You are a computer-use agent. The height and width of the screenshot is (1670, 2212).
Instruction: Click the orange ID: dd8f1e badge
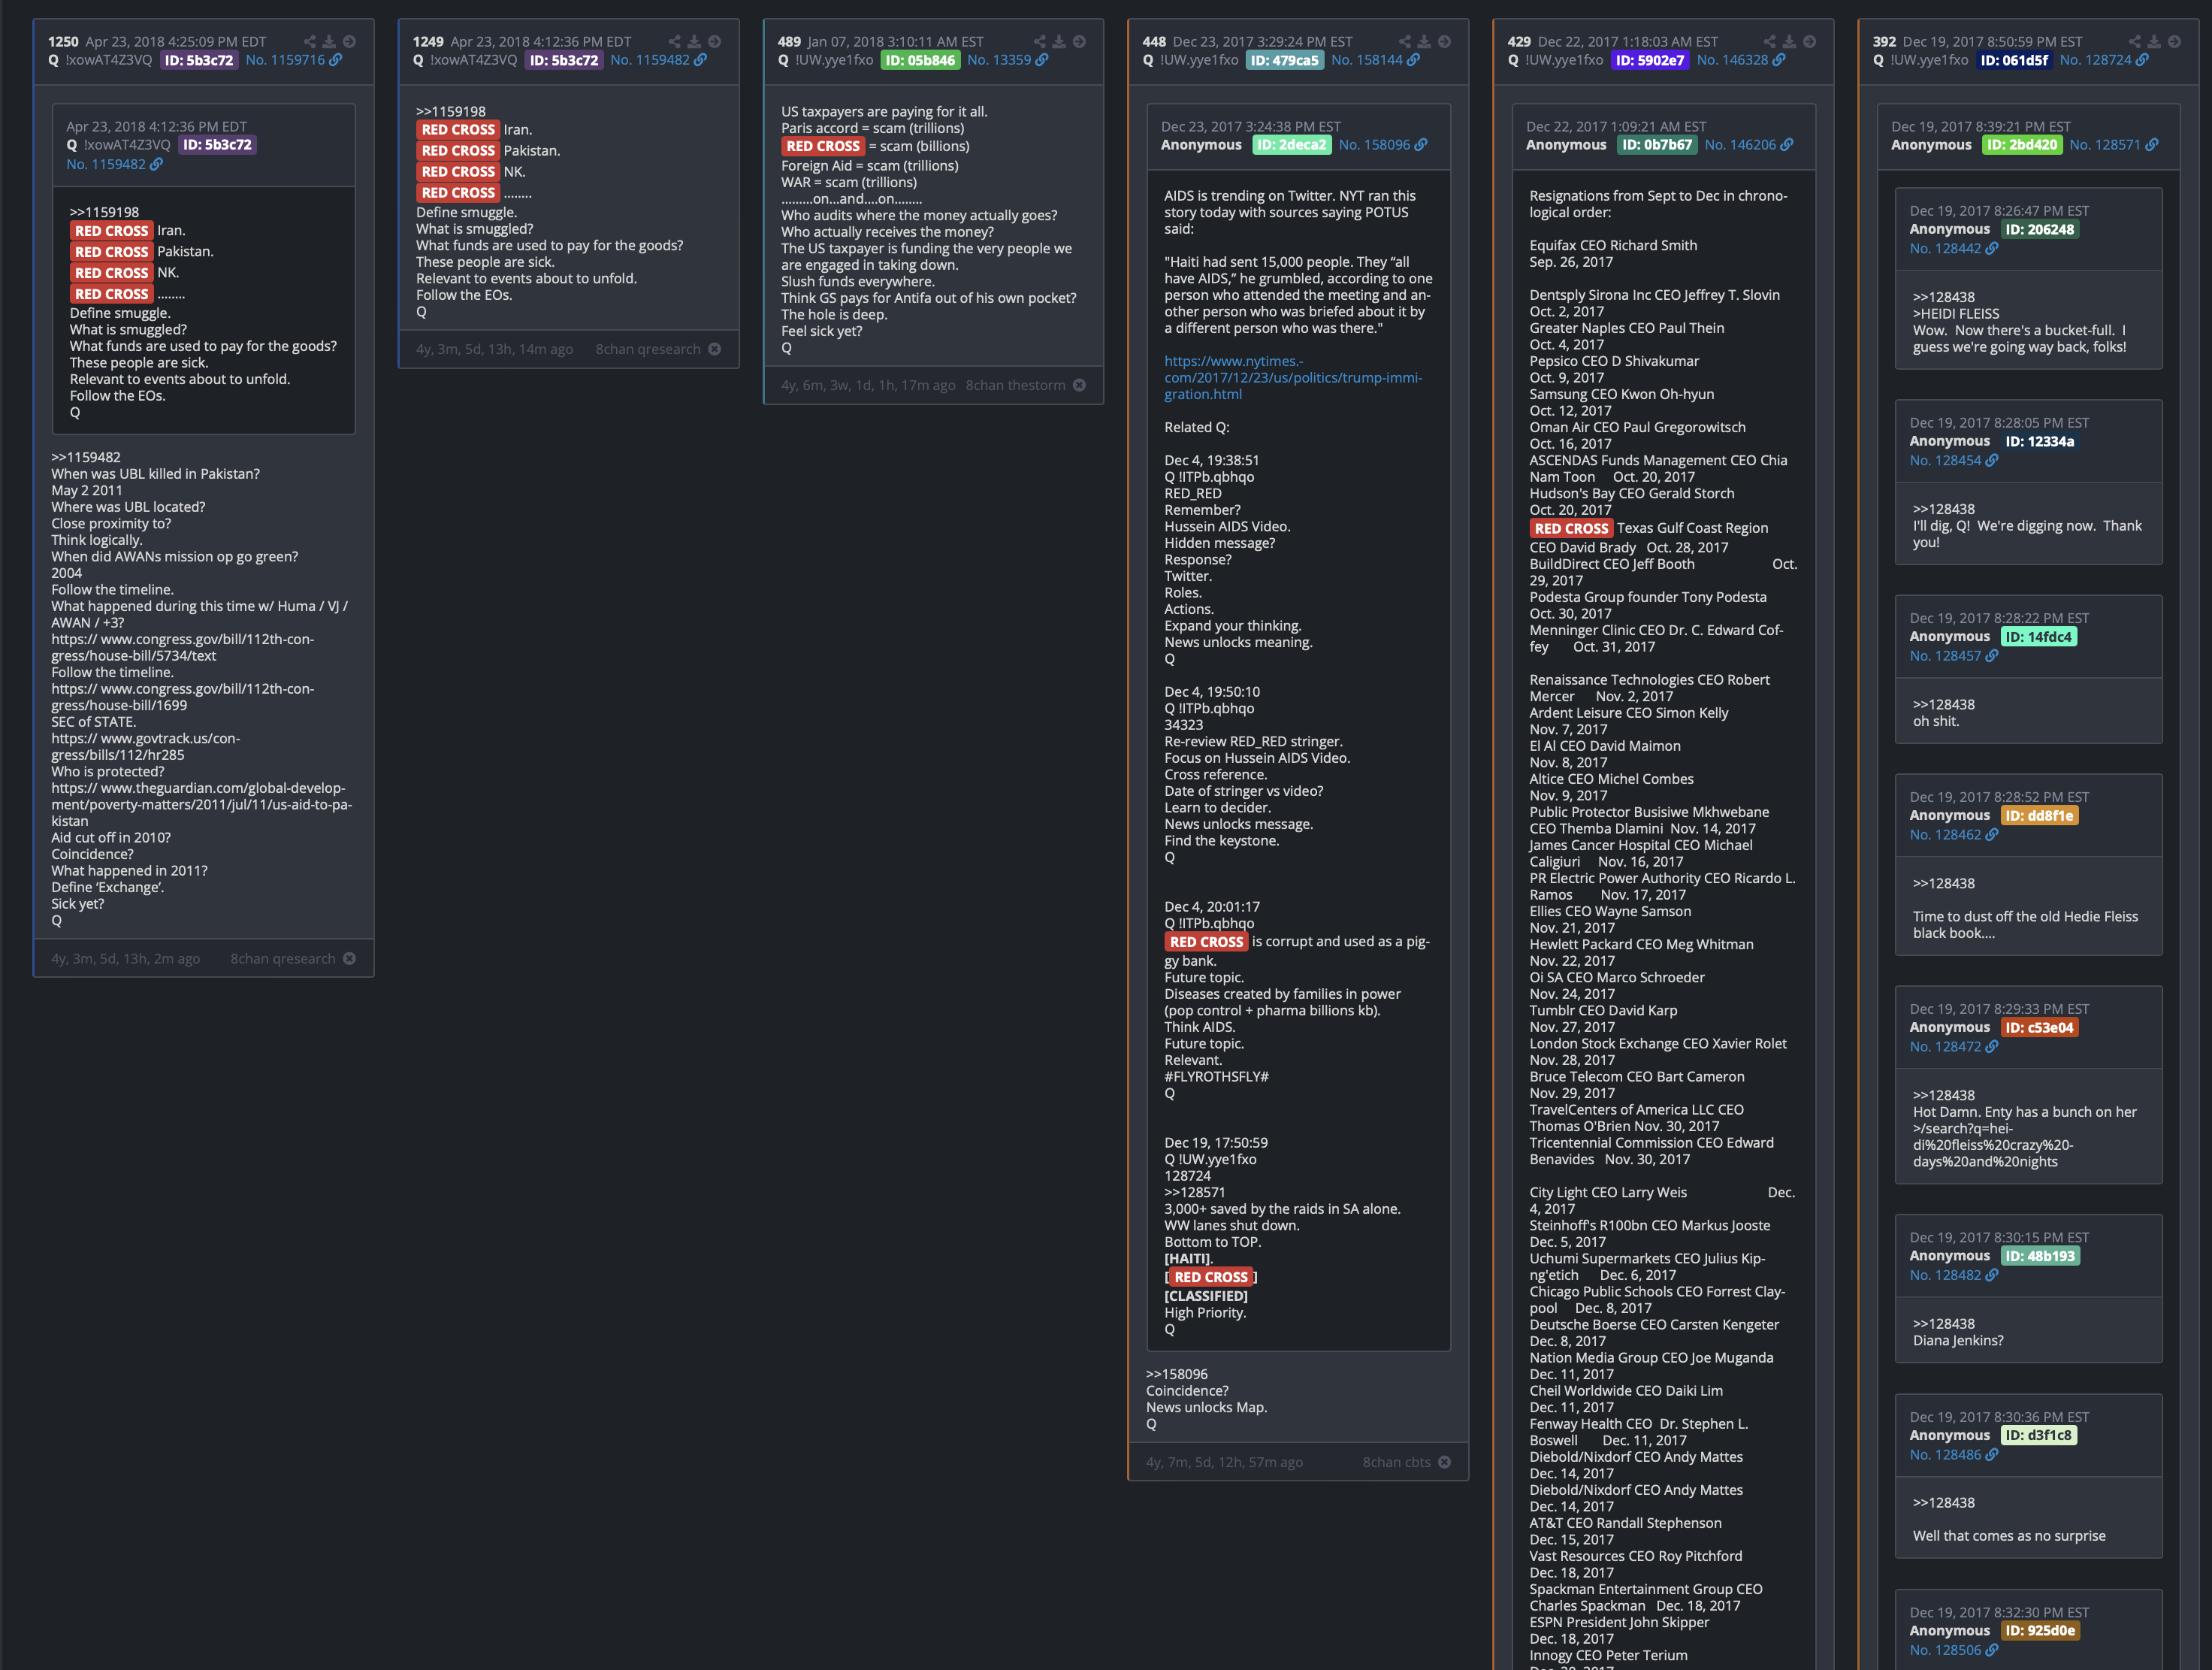(x=2040, y=816)
